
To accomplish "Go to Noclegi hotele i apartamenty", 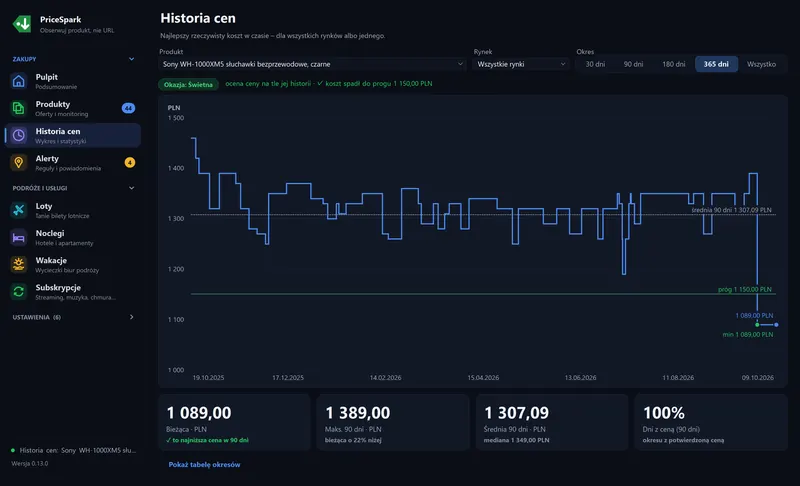I will tap(72, 237).
